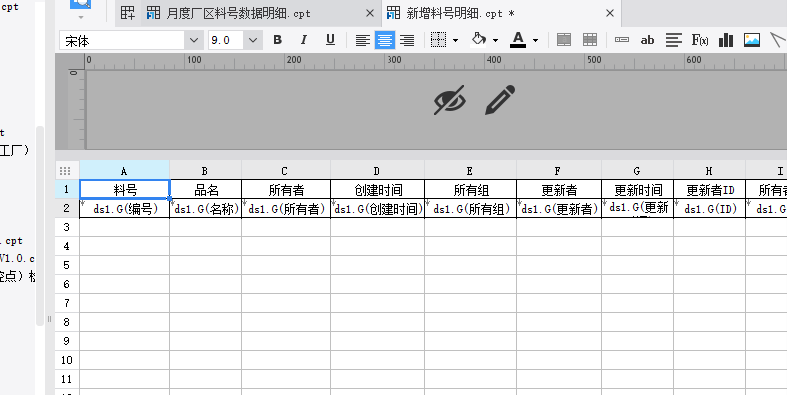Insert image element

[751, 40]
